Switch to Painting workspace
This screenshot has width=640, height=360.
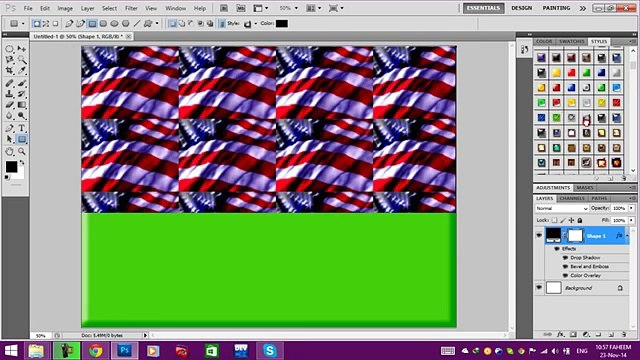click(x=556, y=8)
